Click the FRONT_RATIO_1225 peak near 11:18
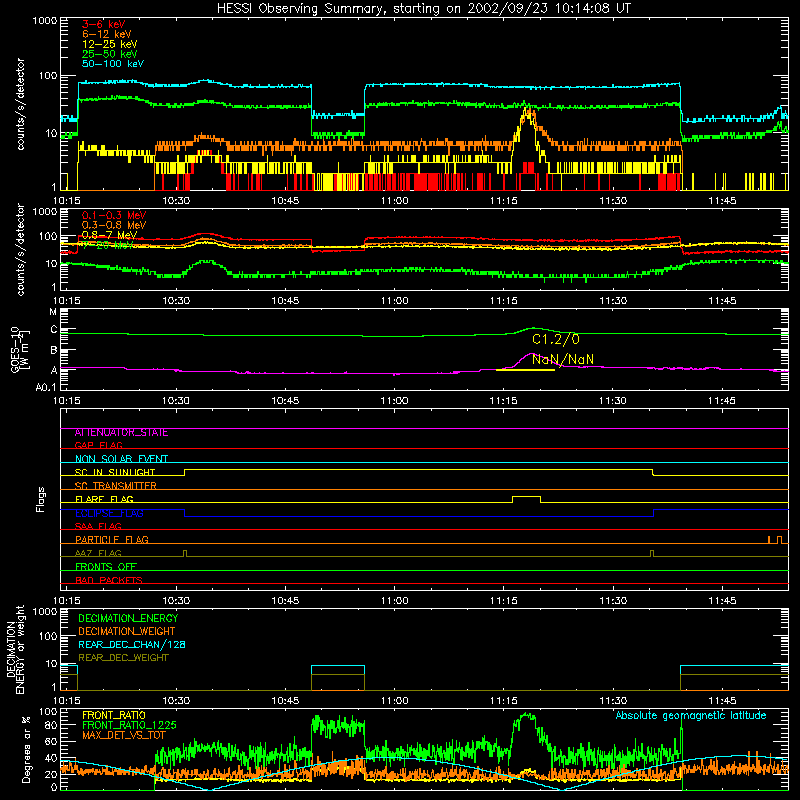 tap(526, 715)
